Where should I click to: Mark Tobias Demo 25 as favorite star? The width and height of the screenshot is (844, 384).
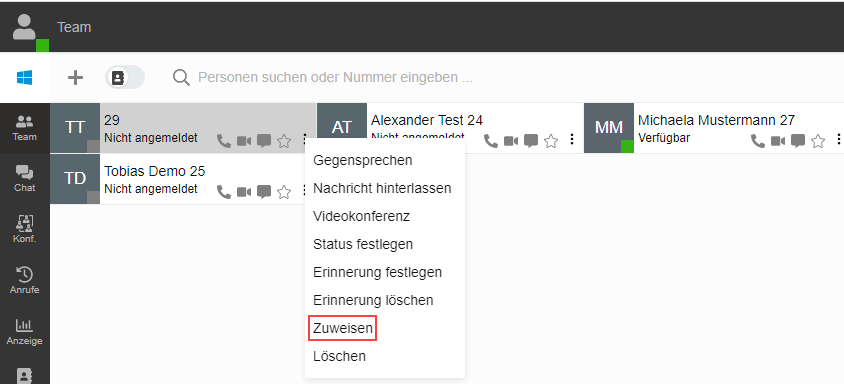pyautogui.click(x=284, y=192)
